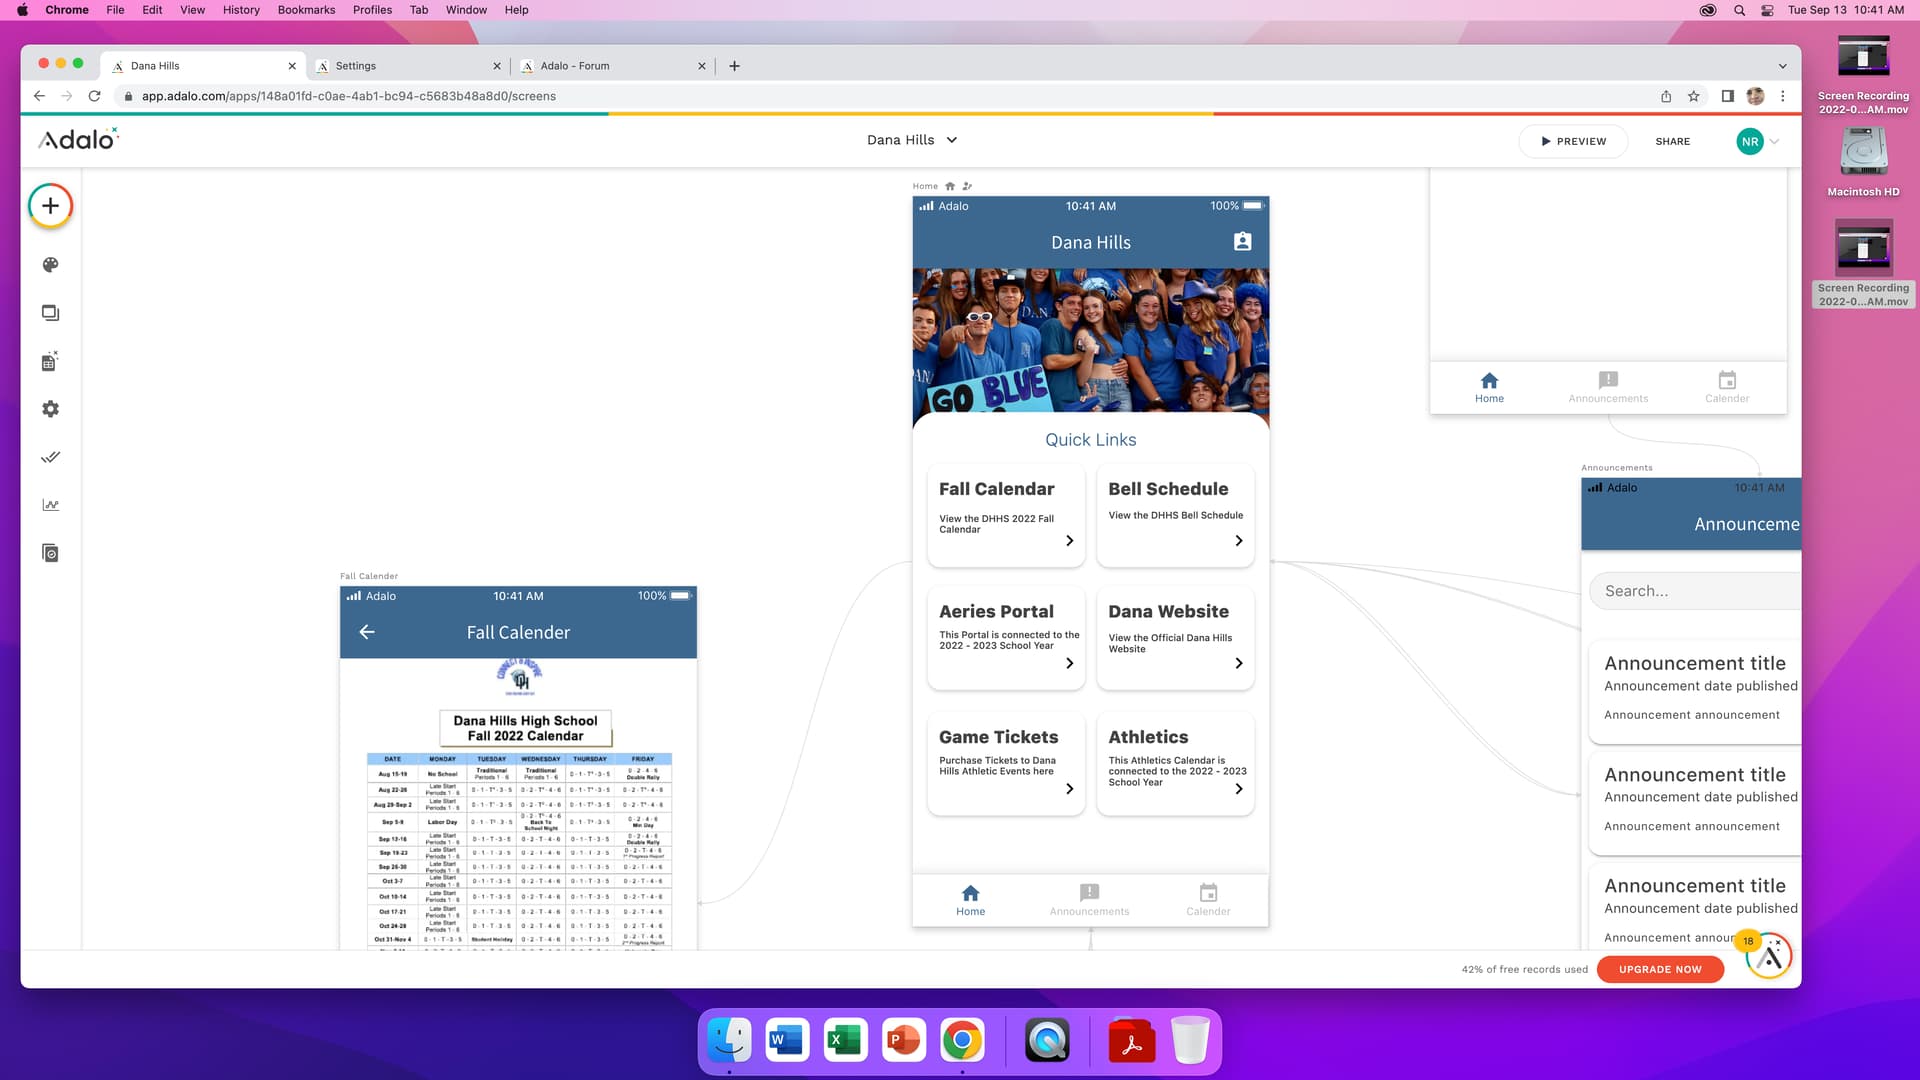Select the Quick Links heading
This screenshot has width=1920, height=1080.
point(1090,440)
